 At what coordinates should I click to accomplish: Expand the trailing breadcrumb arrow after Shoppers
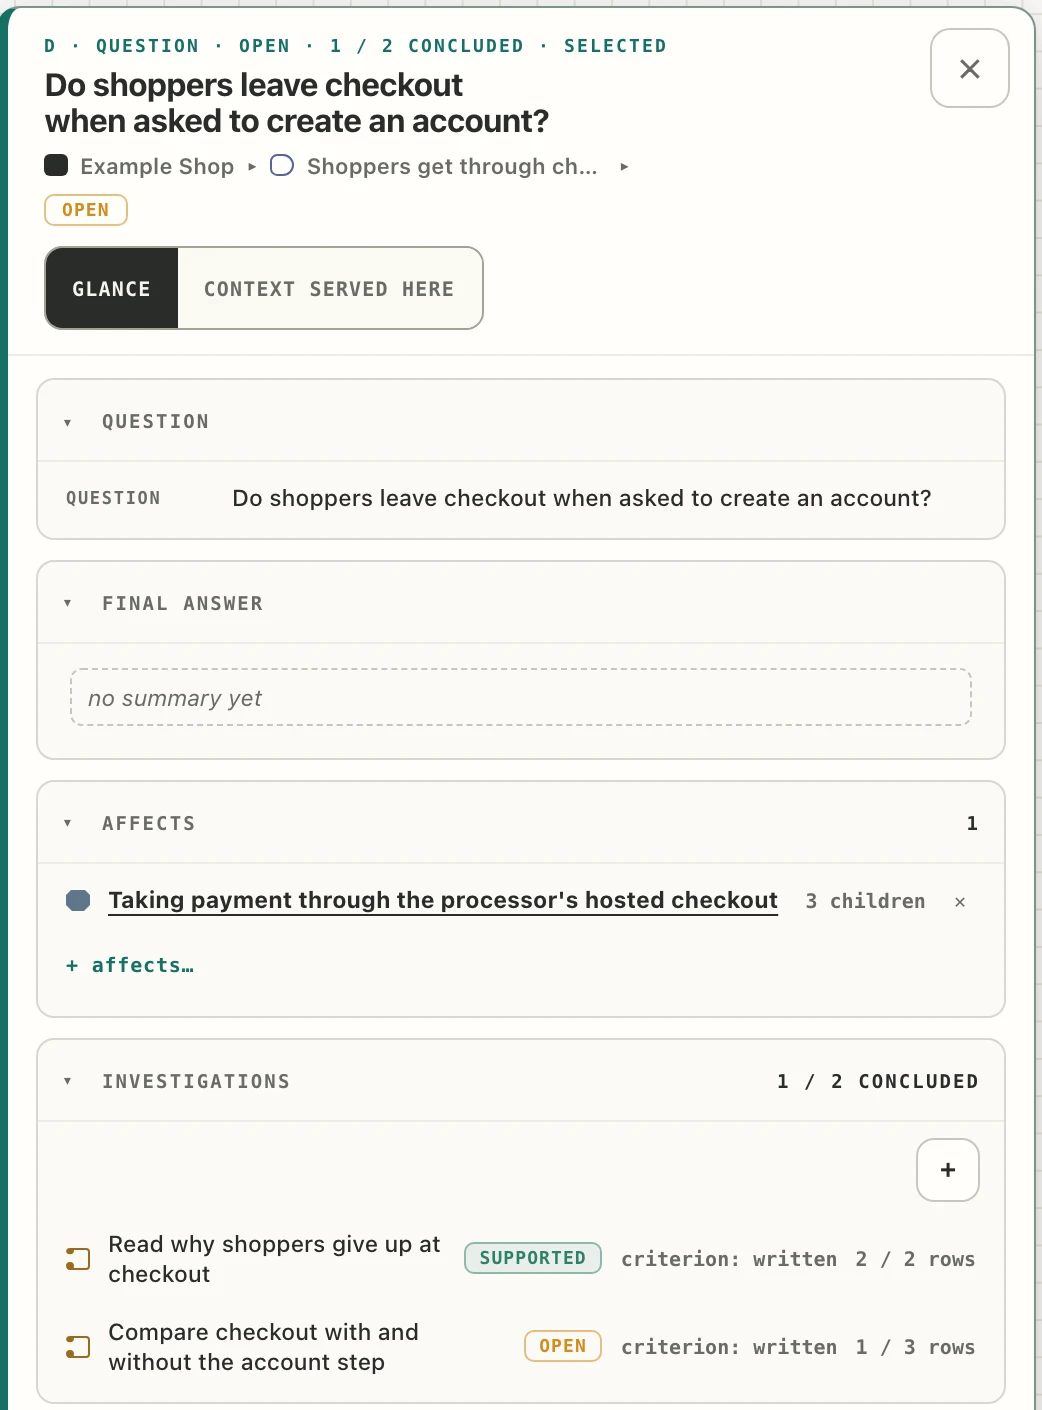[624, 166]
